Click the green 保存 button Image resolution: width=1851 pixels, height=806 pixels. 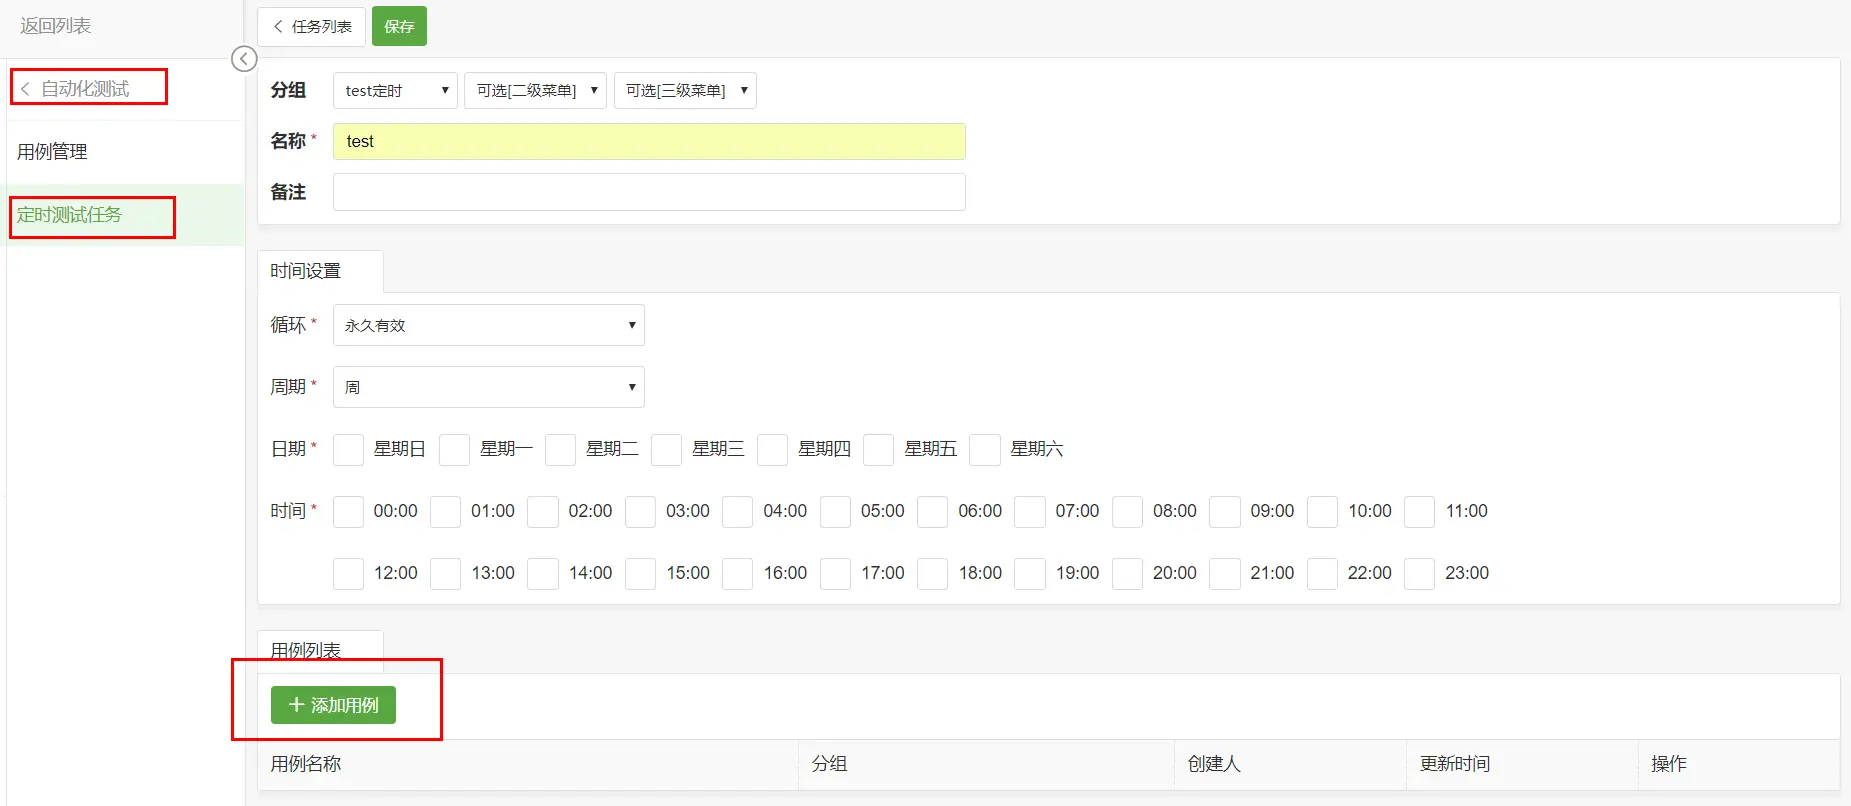pos(399,27)
